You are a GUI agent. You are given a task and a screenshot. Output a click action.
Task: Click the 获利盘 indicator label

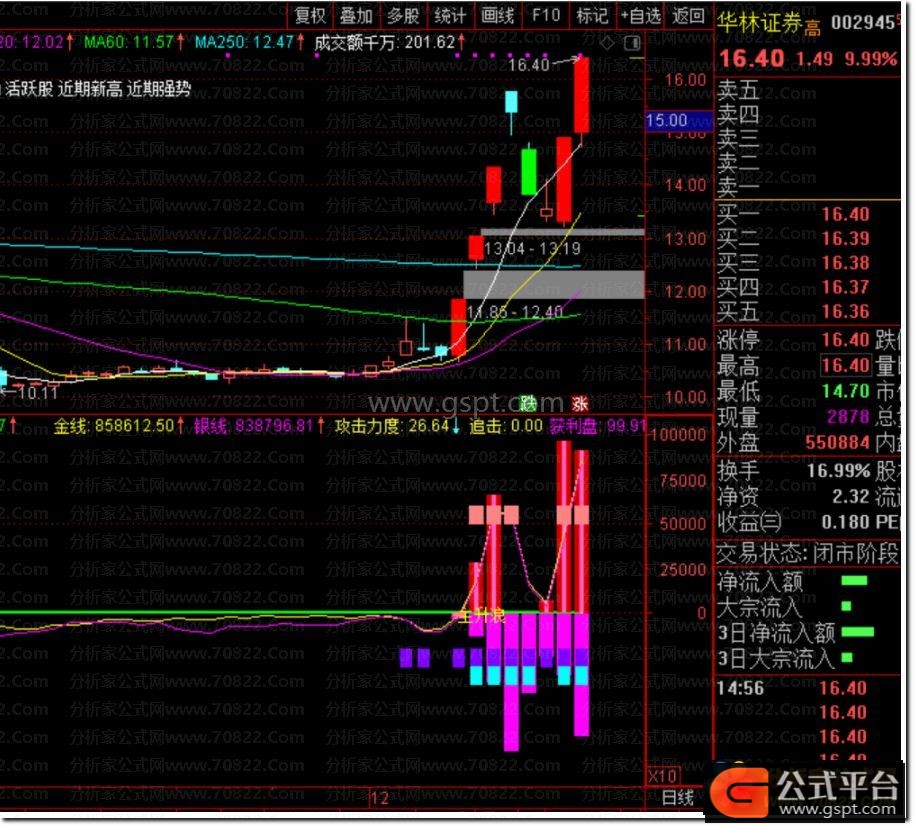(x=598, y=426)
